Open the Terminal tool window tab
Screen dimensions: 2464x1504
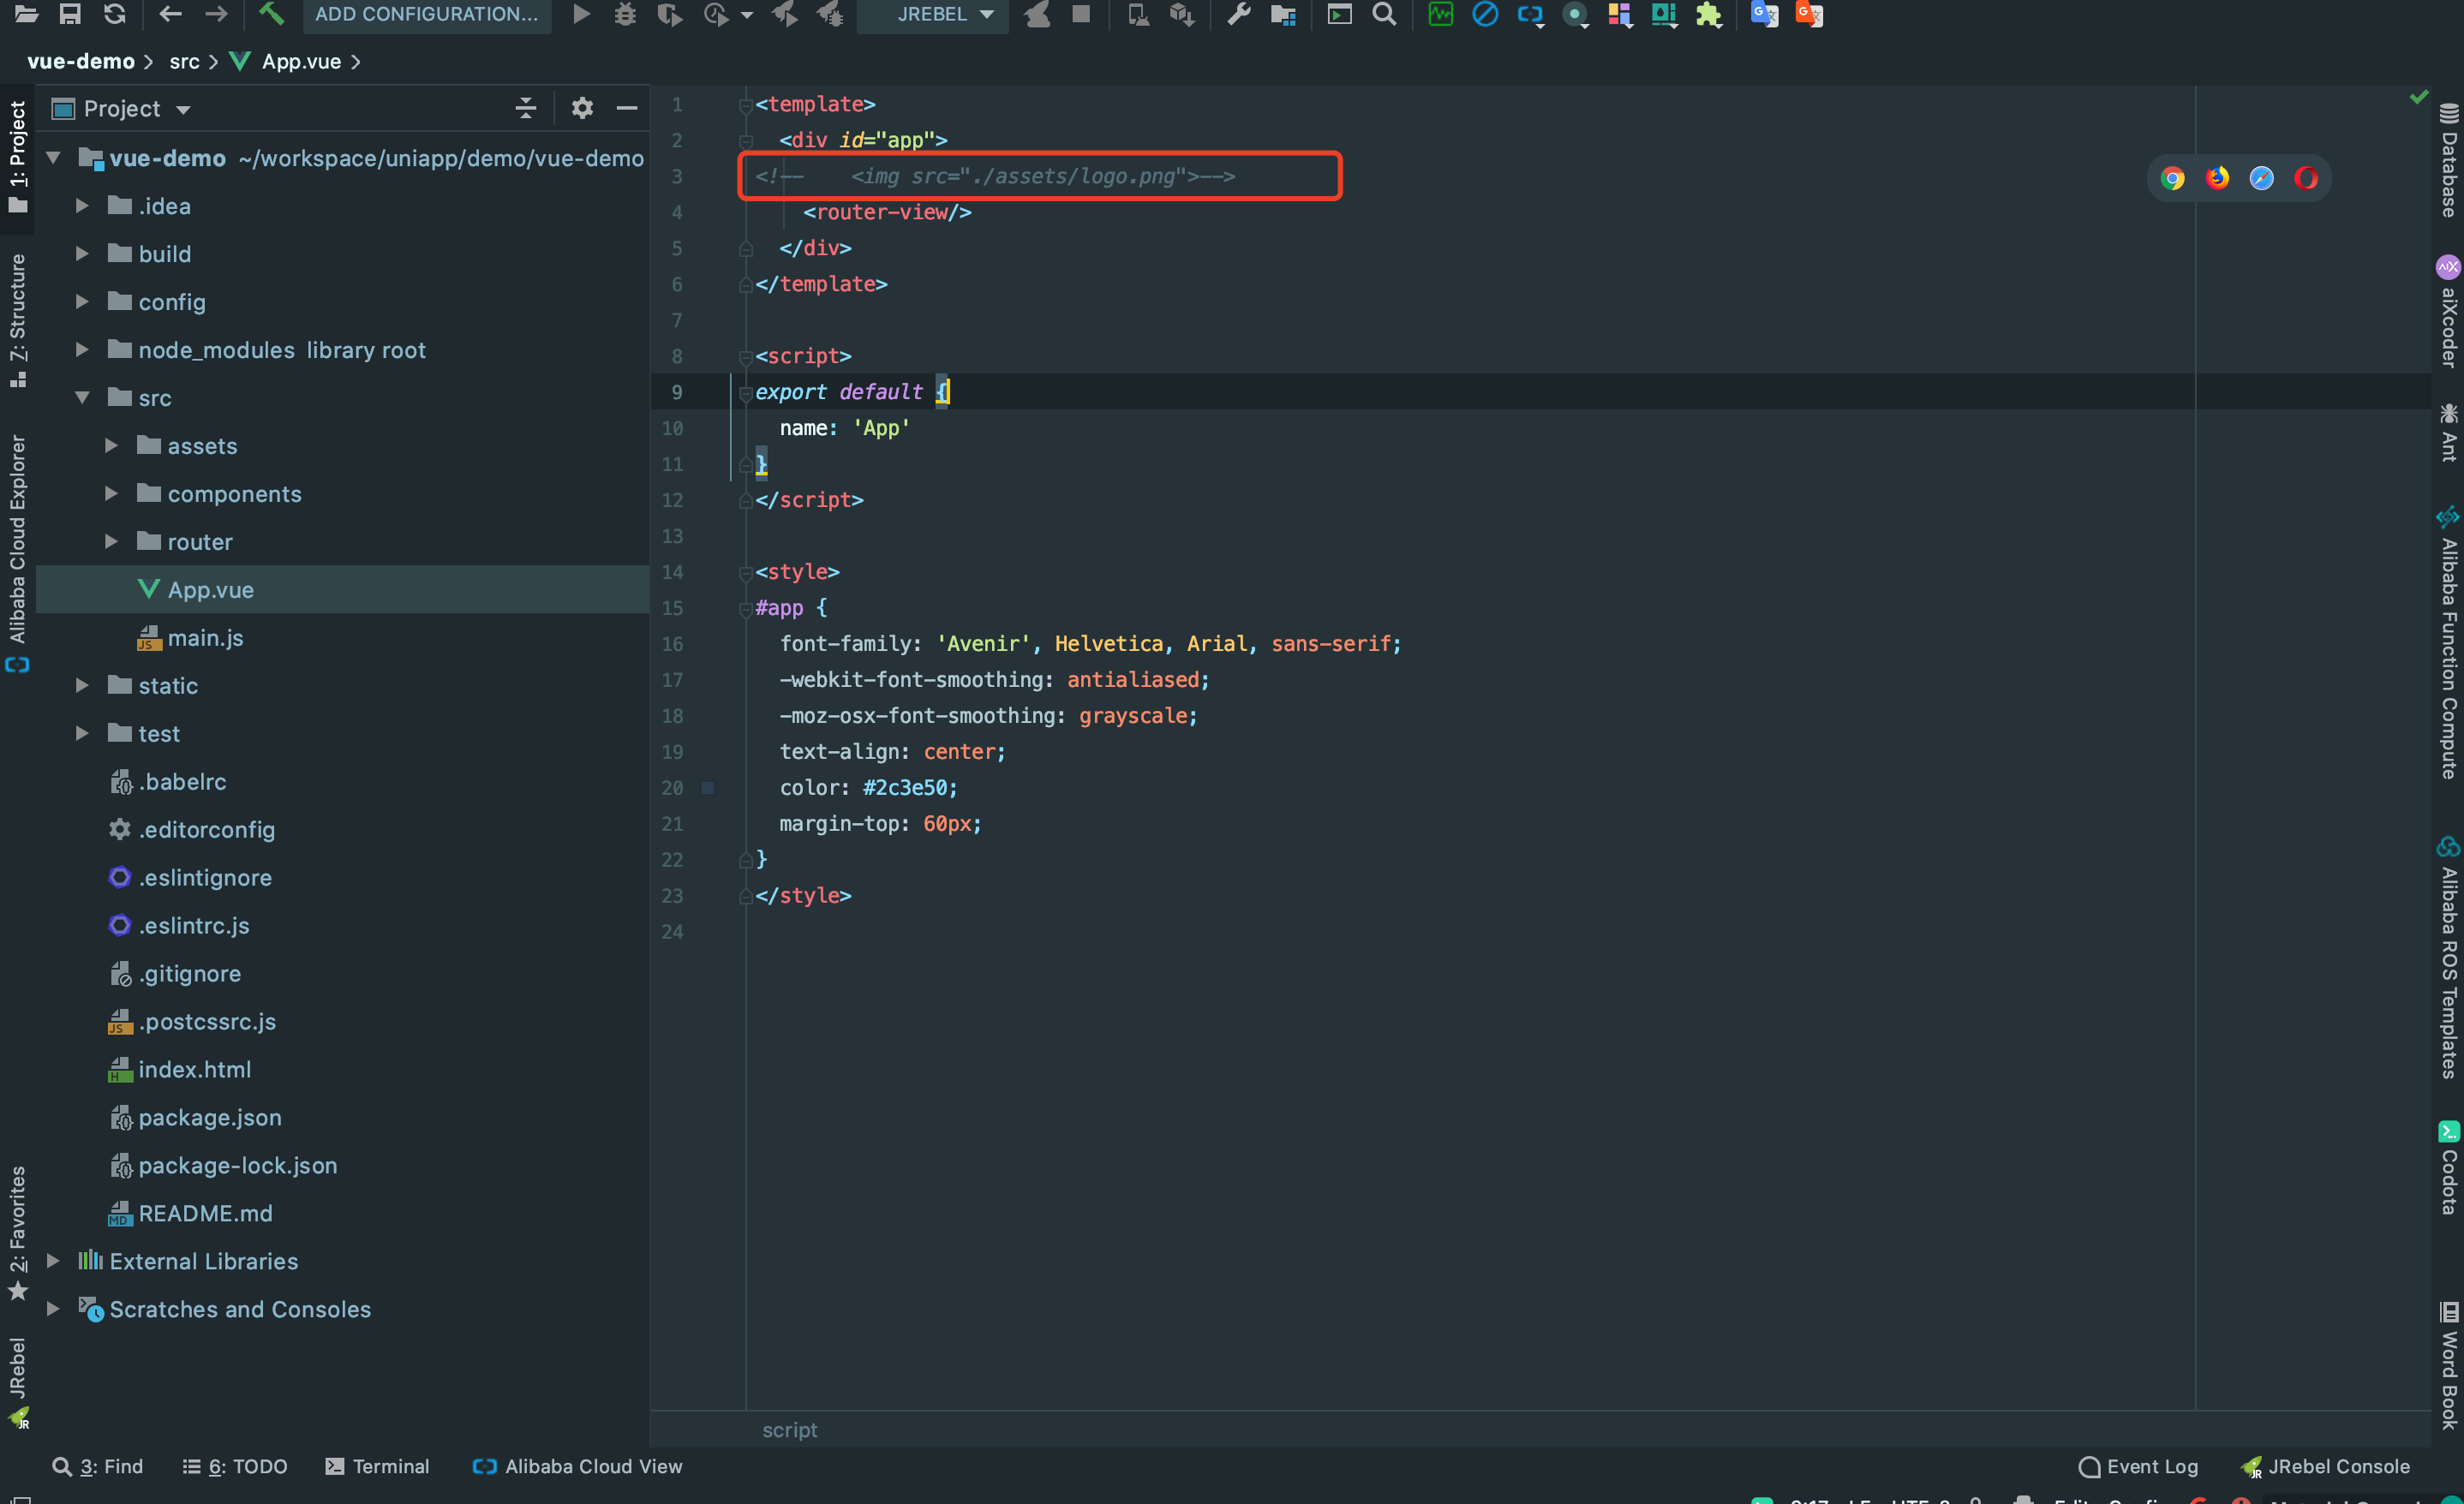pyautogui.click(x=377, y=1466)
